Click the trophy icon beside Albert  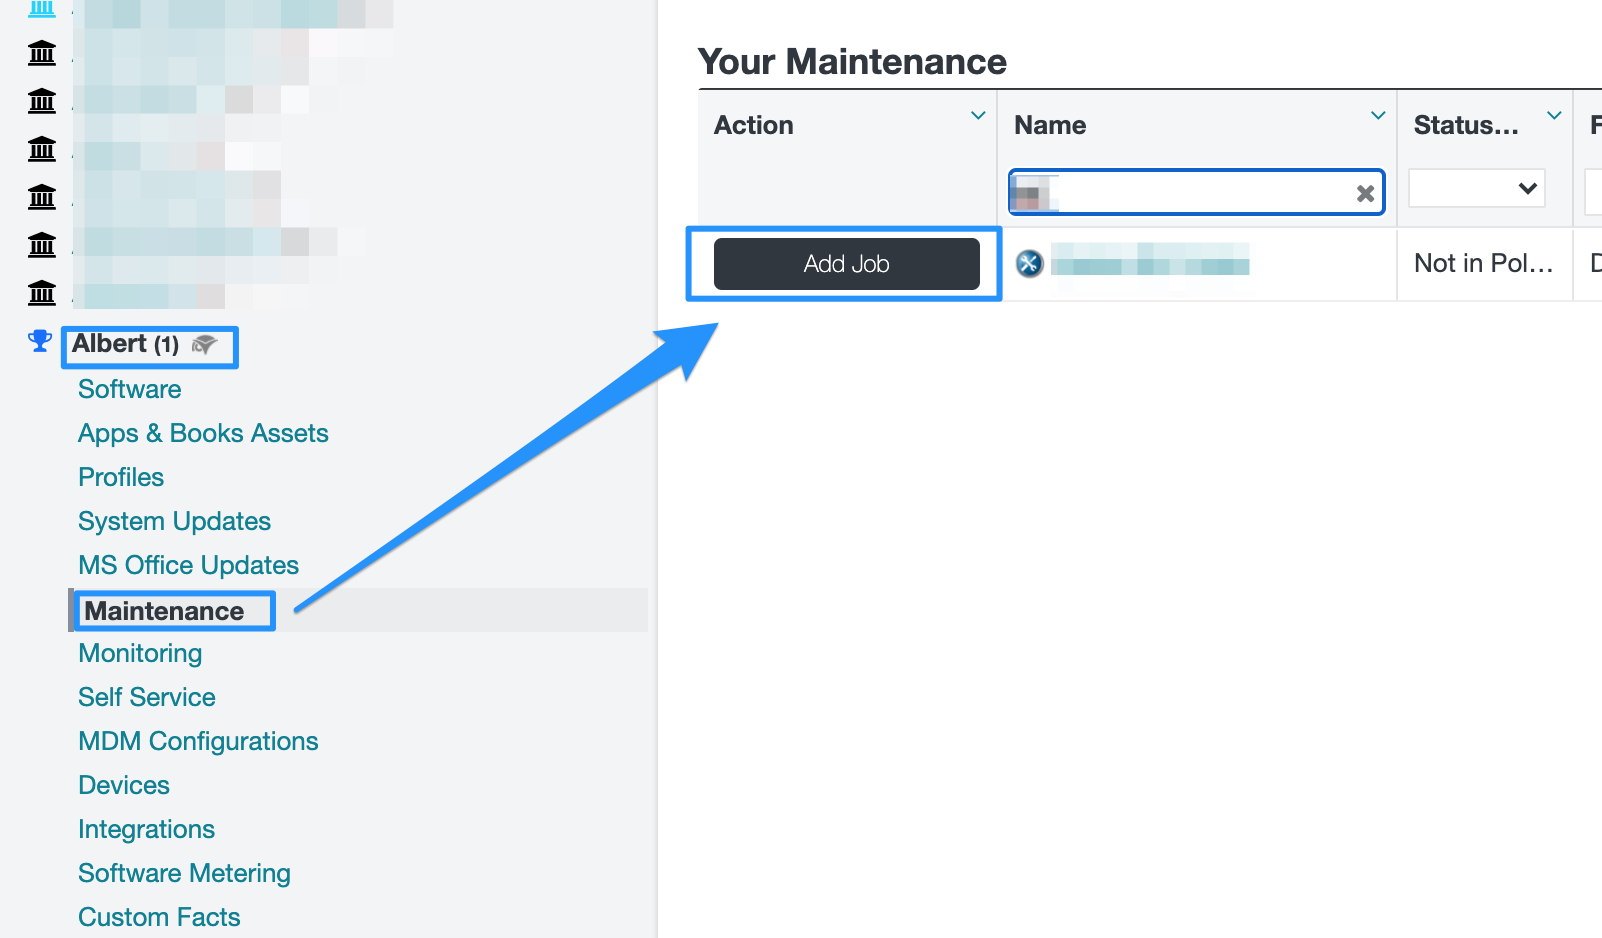point(40,342)
